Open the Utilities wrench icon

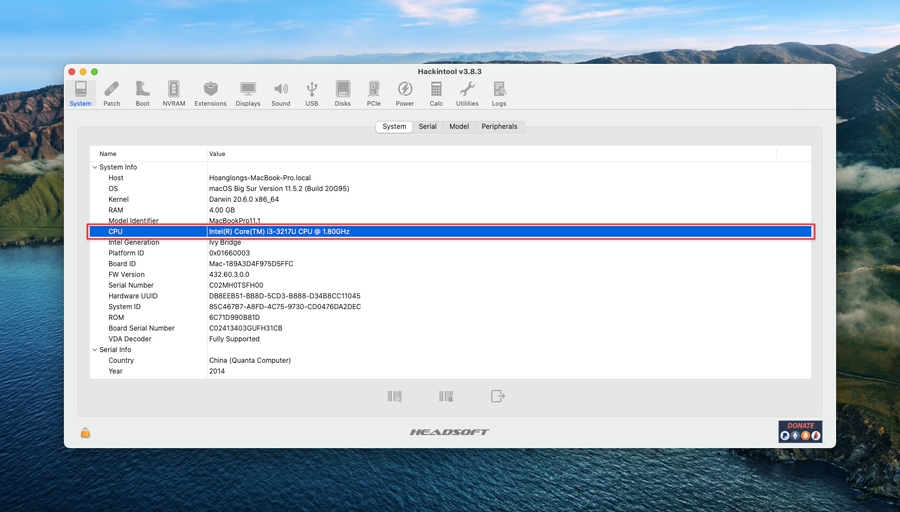467,93
